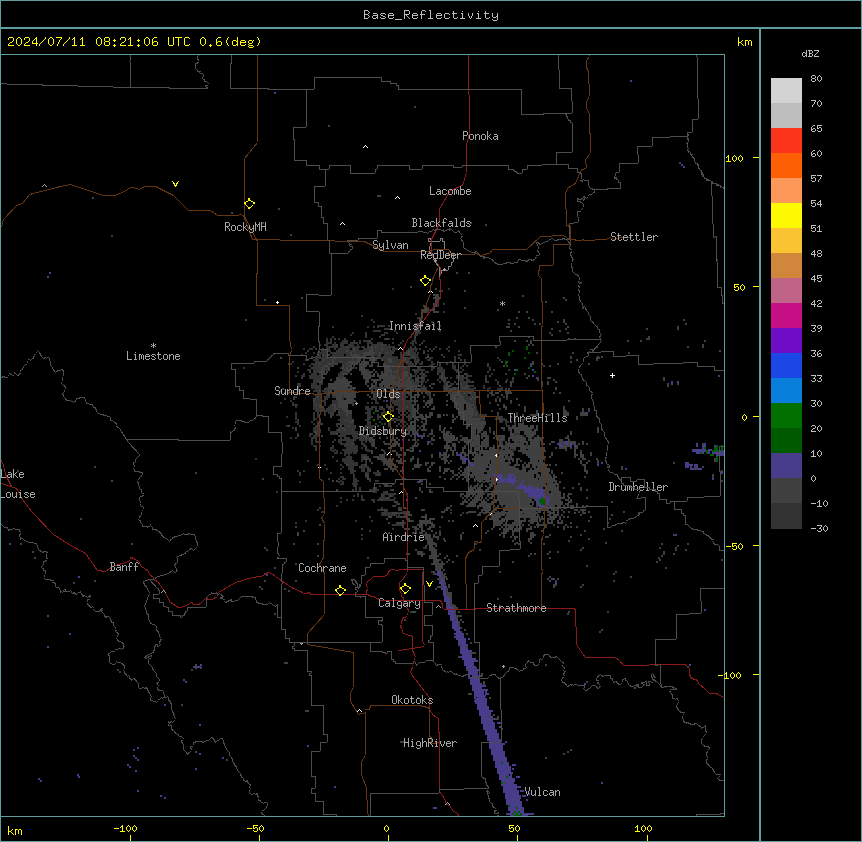Click the dBZ legend heading

[810, 53]
